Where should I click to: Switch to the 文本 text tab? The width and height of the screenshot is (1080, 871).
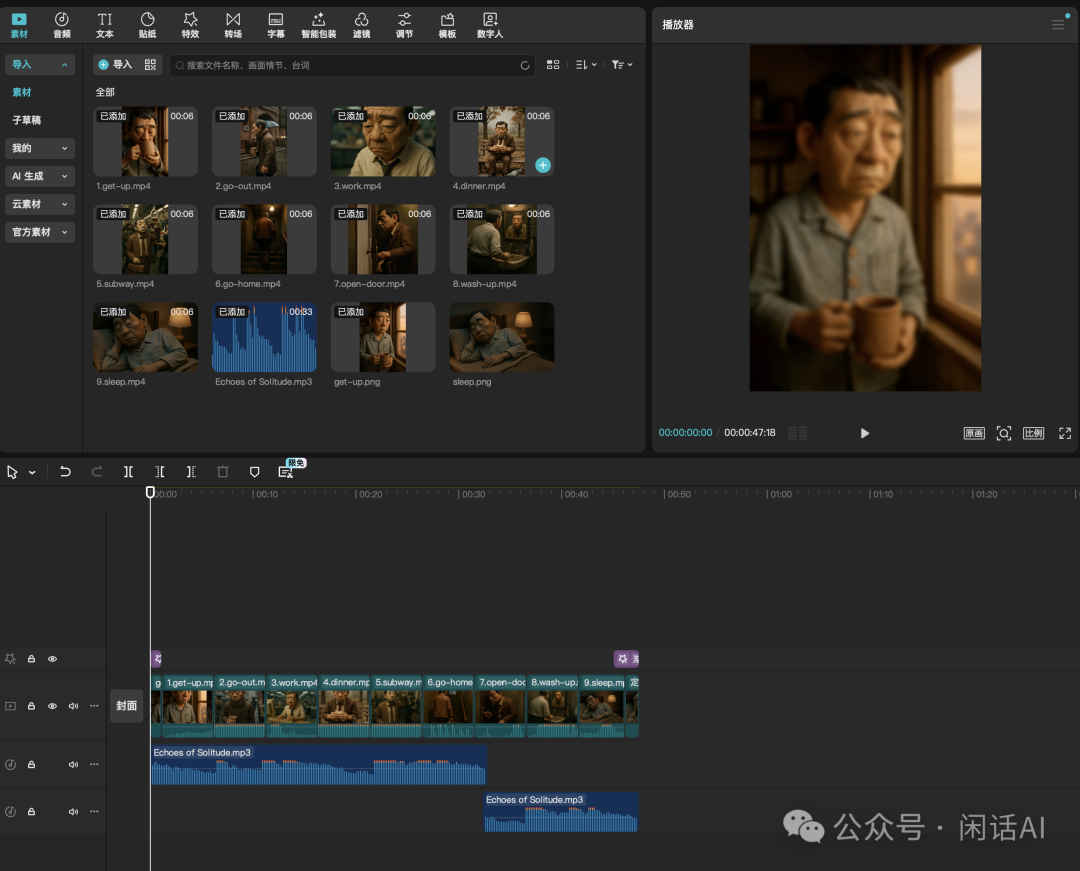[105, 25]
